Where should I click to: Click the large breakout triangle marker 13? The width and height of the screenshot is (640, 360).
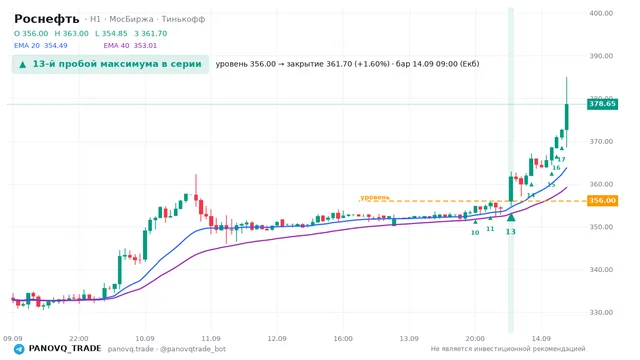(x=511, y=218)
